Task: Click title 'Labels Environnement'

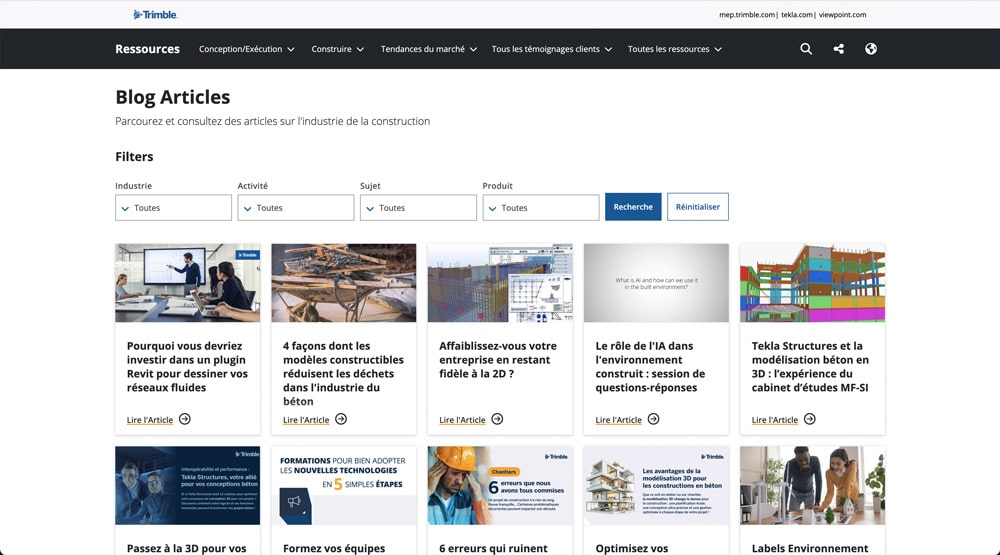Action: 810,549
